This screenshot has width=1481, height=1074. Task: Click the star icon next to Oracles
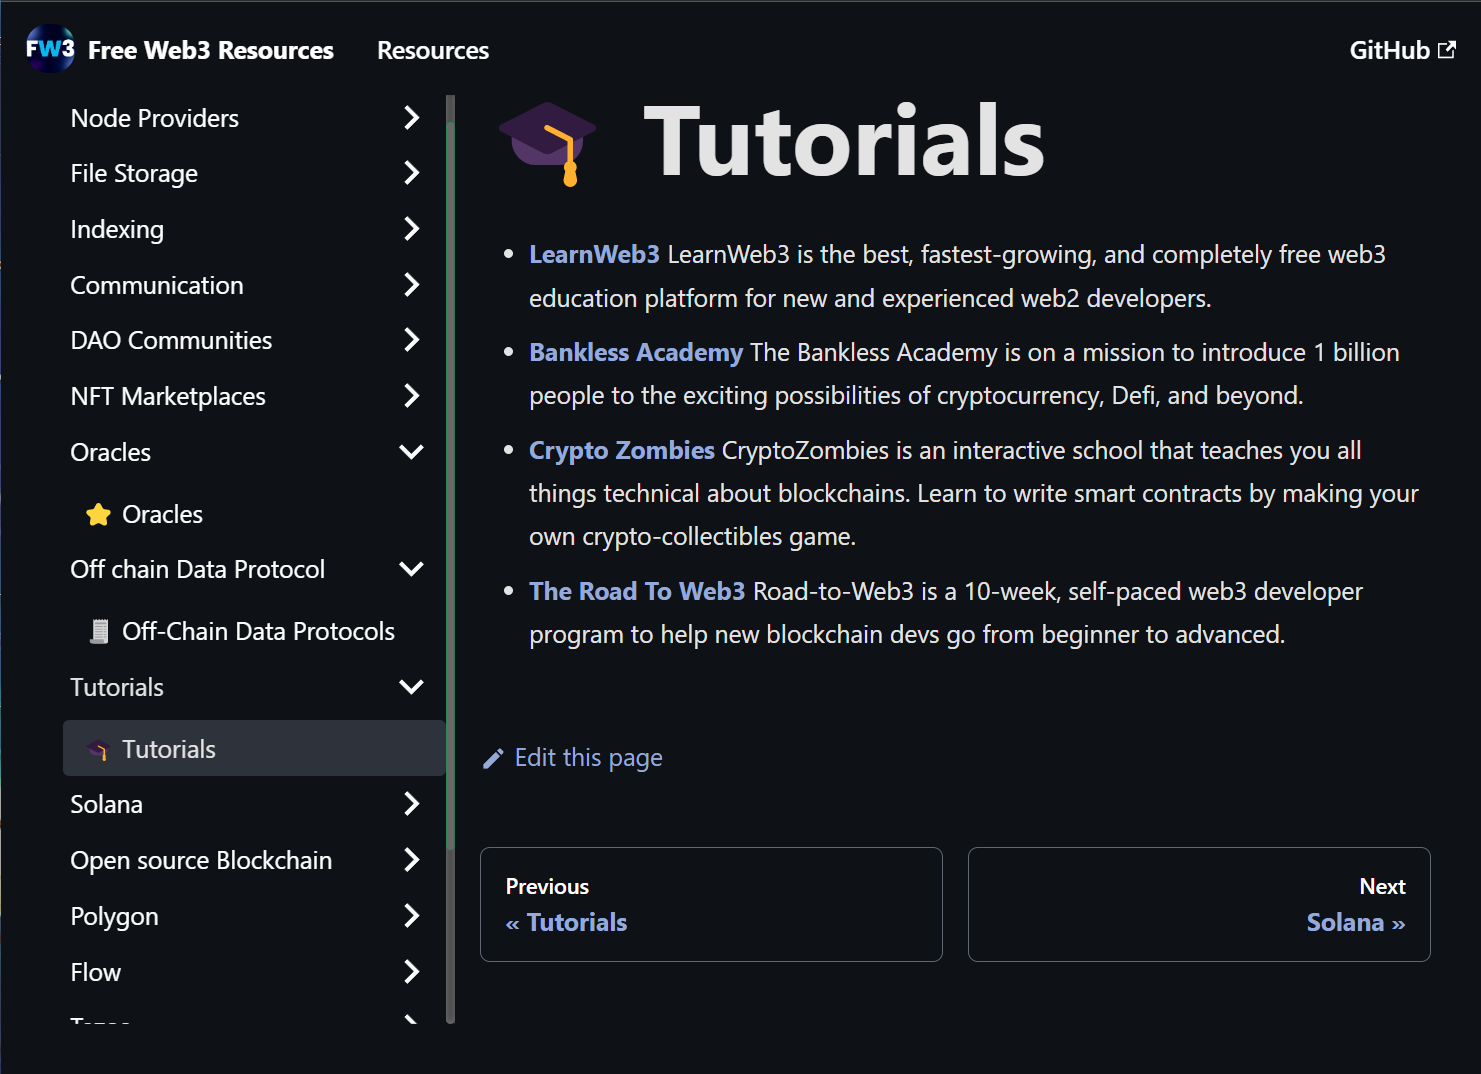[x=97, y=514]
